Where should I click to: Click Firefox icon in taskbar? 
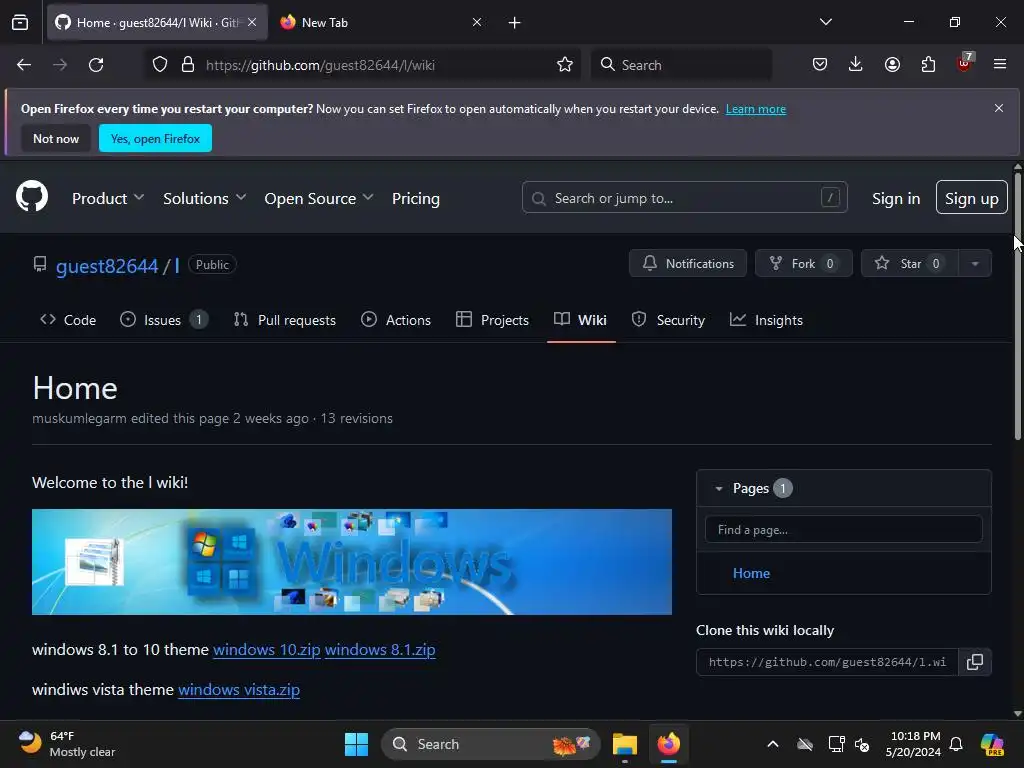pos(669,744)
